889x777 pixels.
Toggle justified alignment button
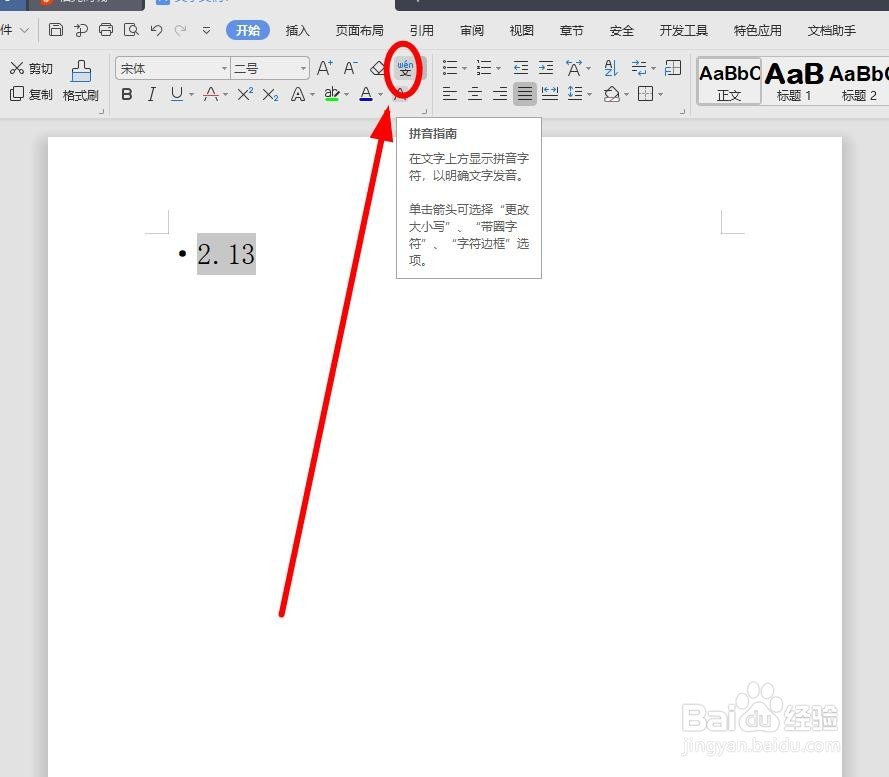(524, 94)
